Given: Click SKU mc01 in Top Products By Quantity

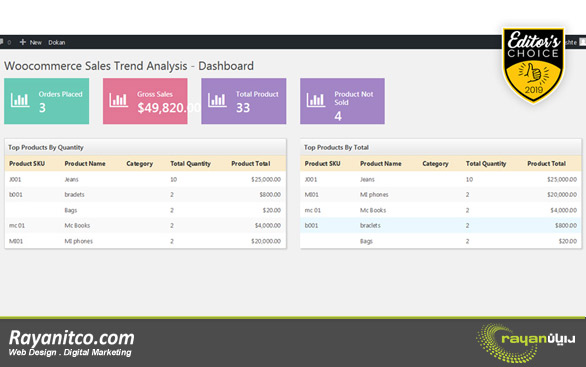Looking at the screenshot, I should pos(17,226).
